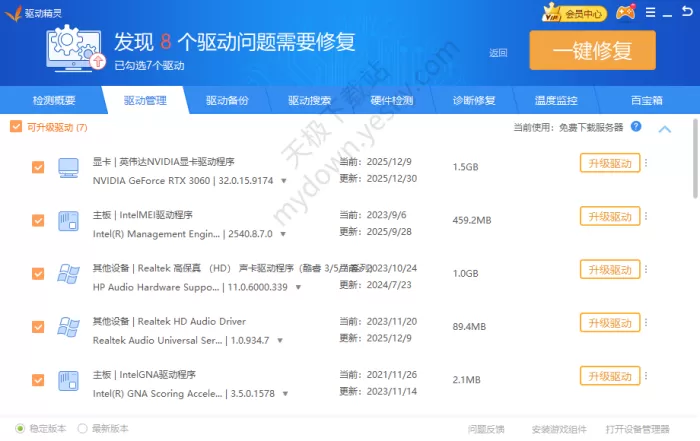Switch to the 驱动搜索 tab
The height and width of the screenshot is (441, 700).
309,100
